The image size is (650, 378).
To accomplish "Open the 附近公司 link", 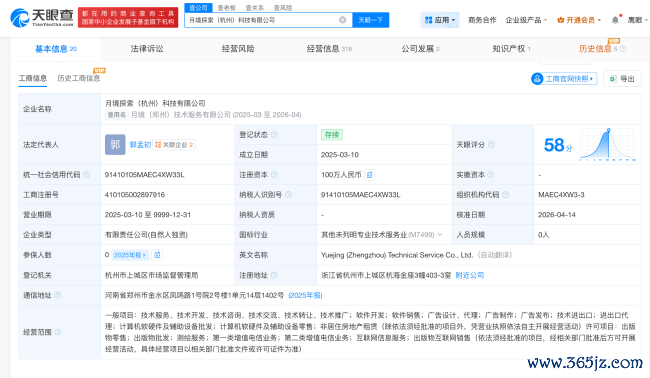I will pyautogui.click(x=470, y=275).
